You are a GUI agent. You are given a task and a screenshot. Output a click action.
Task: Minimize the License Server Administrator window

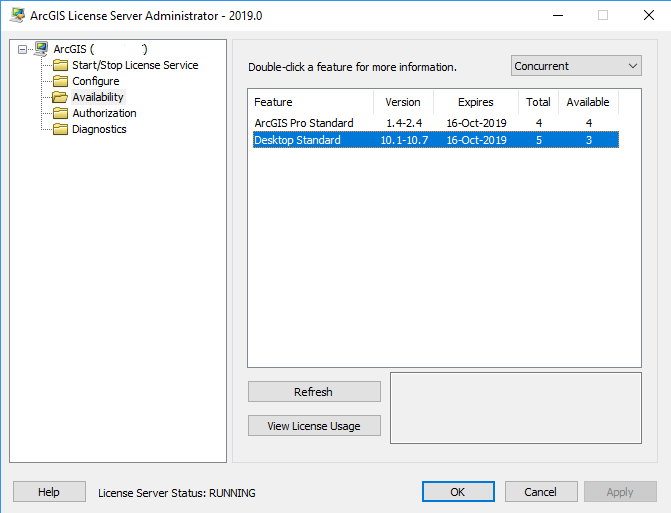(x=558, y=15)
